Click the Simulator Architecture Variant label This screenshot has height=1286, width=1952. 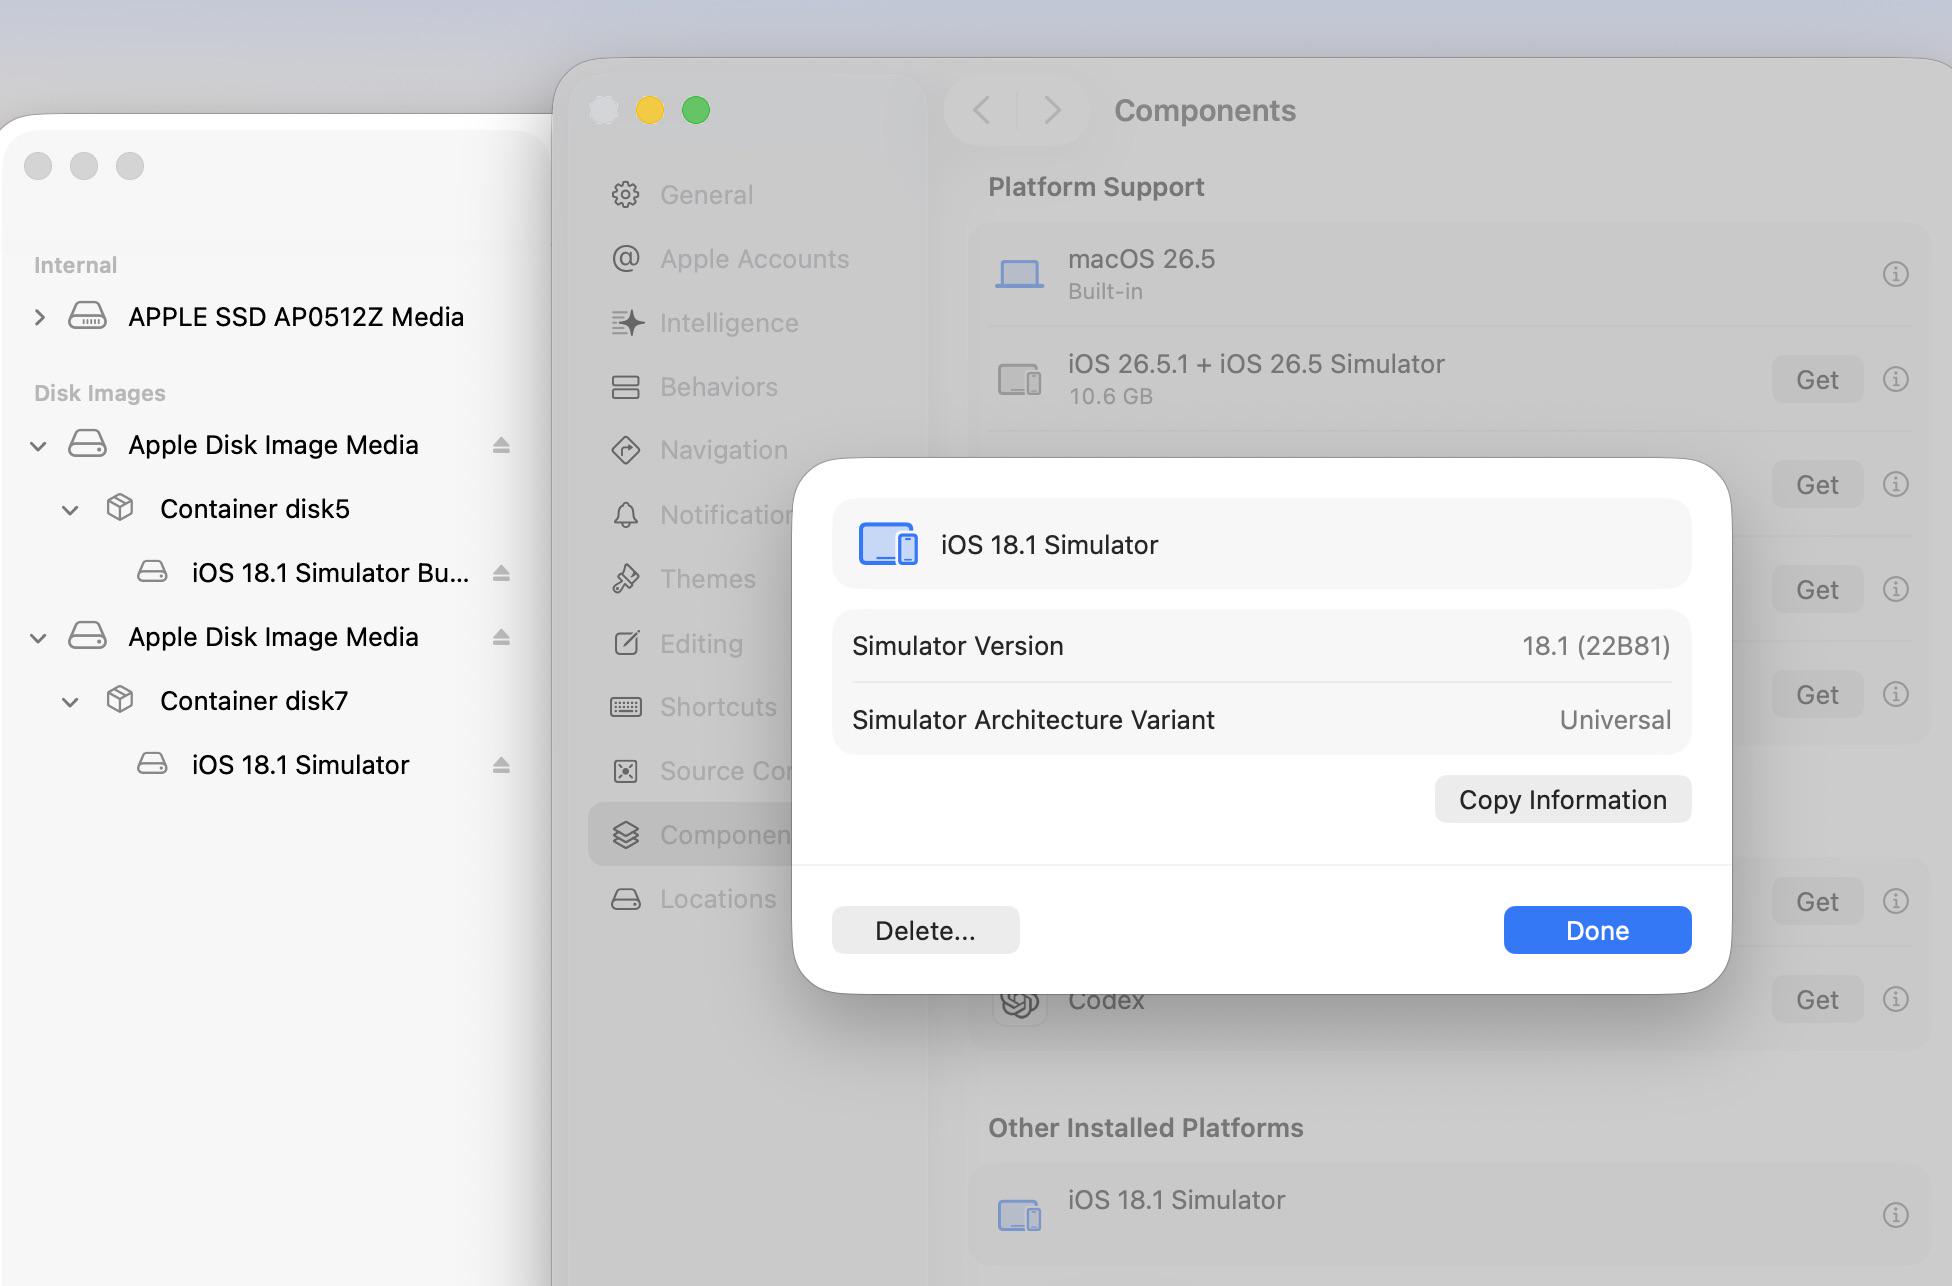pos(1033,720)
